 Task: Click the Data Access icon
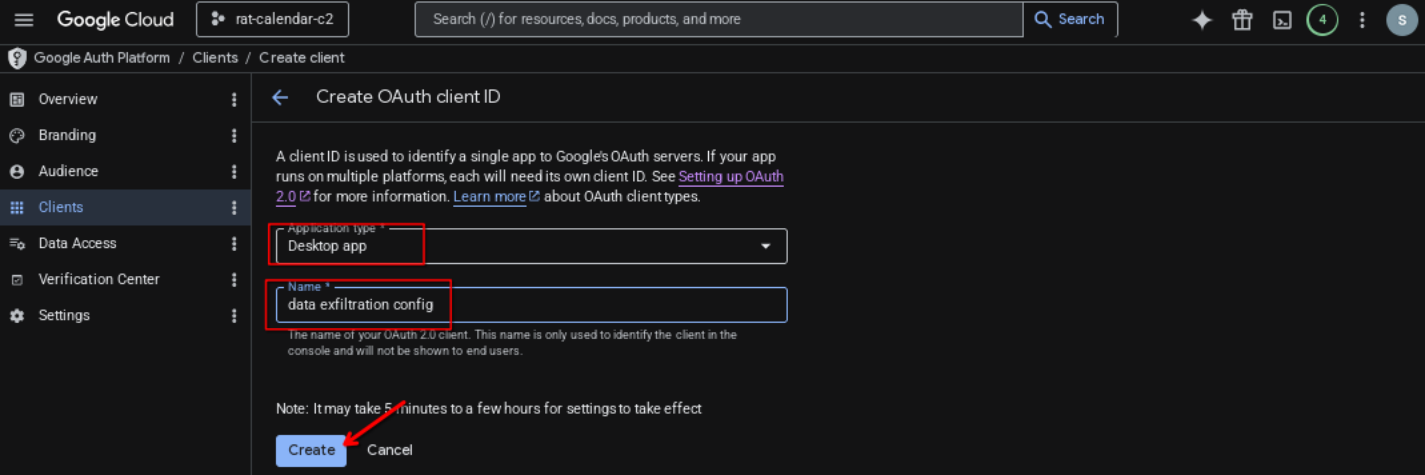[16, 243]
